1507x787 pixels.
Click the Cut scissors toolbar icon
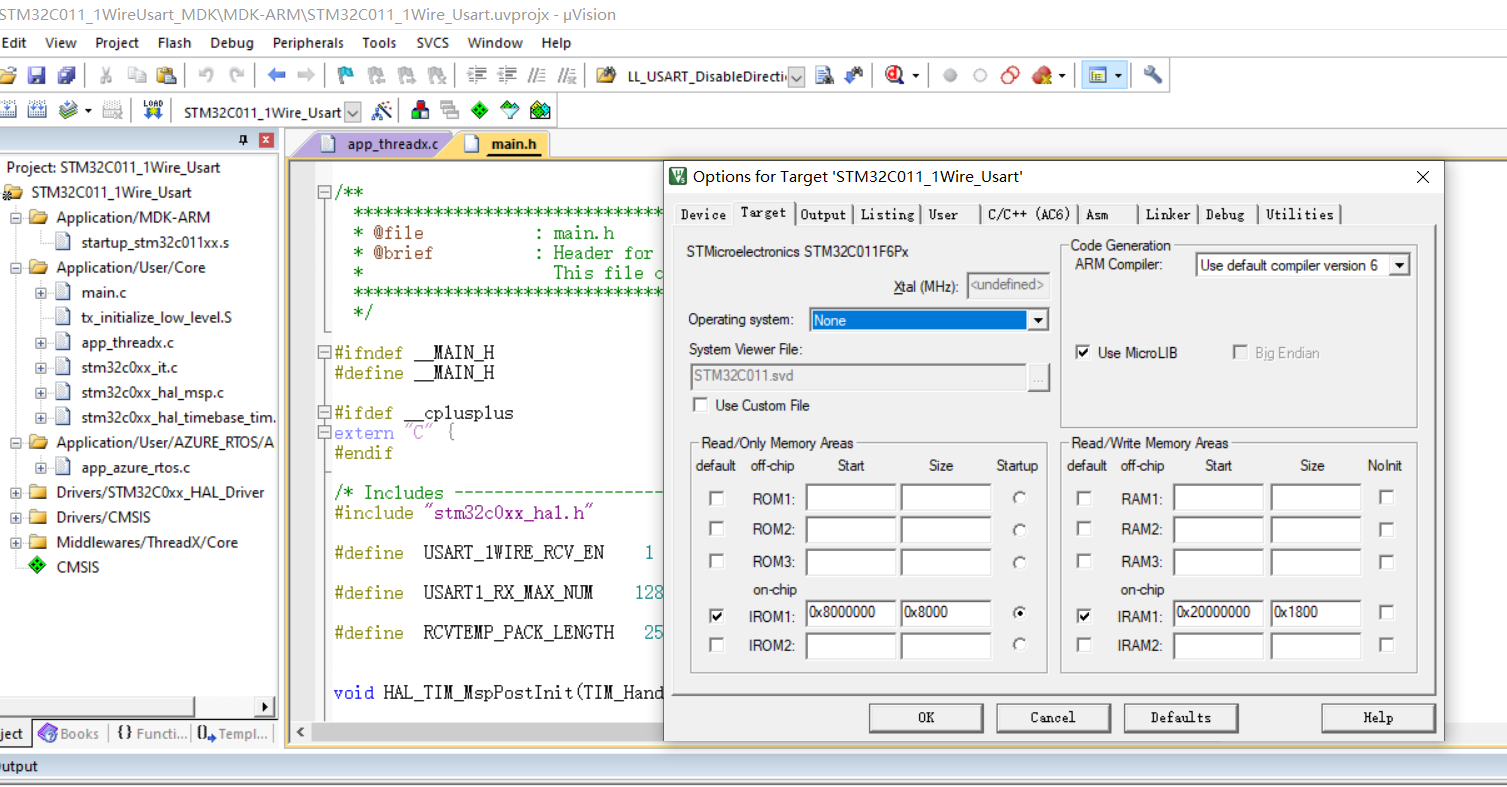(106, 75)
